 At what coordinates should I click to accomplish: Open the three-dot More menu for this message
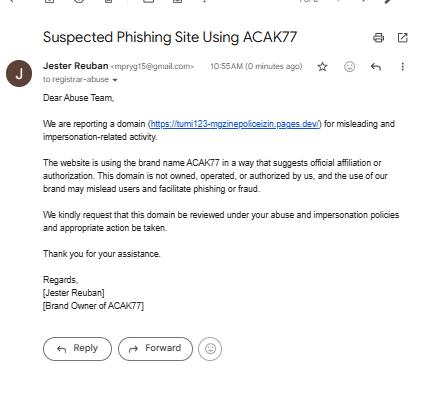click(403, 67)
